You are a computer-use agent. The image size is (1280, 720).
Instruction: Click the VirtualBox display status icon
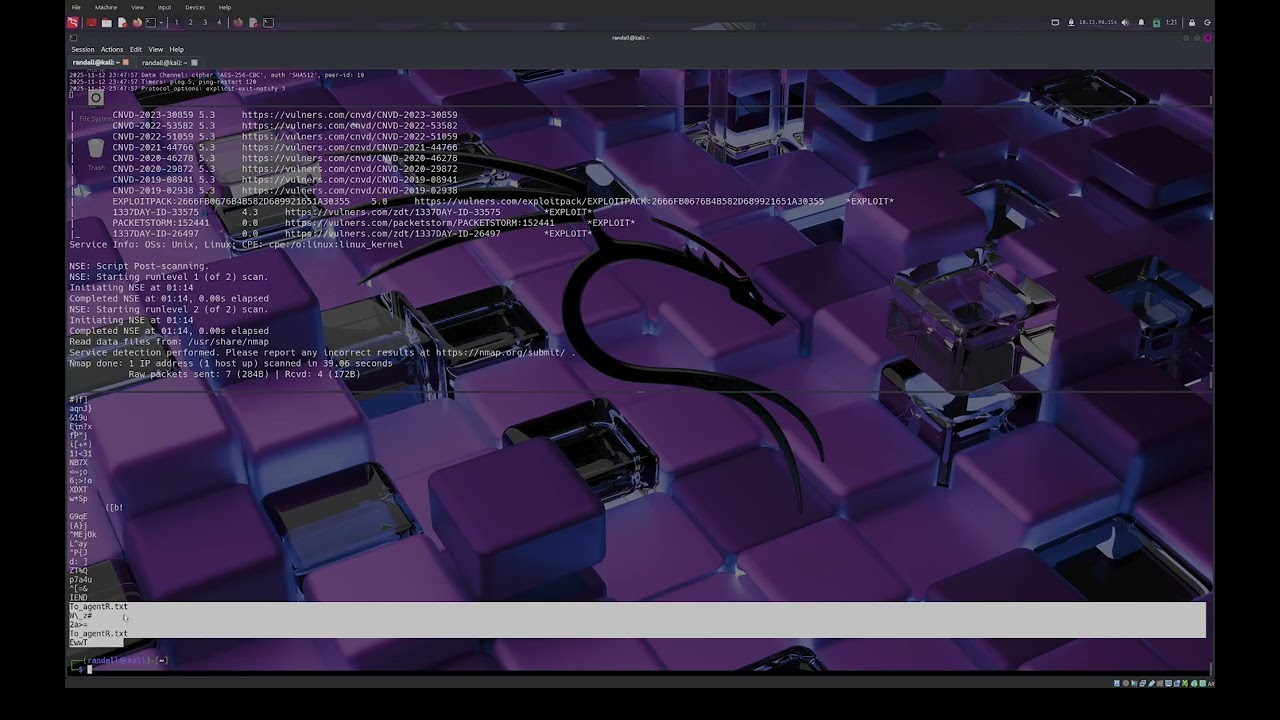pos(1168,683)
